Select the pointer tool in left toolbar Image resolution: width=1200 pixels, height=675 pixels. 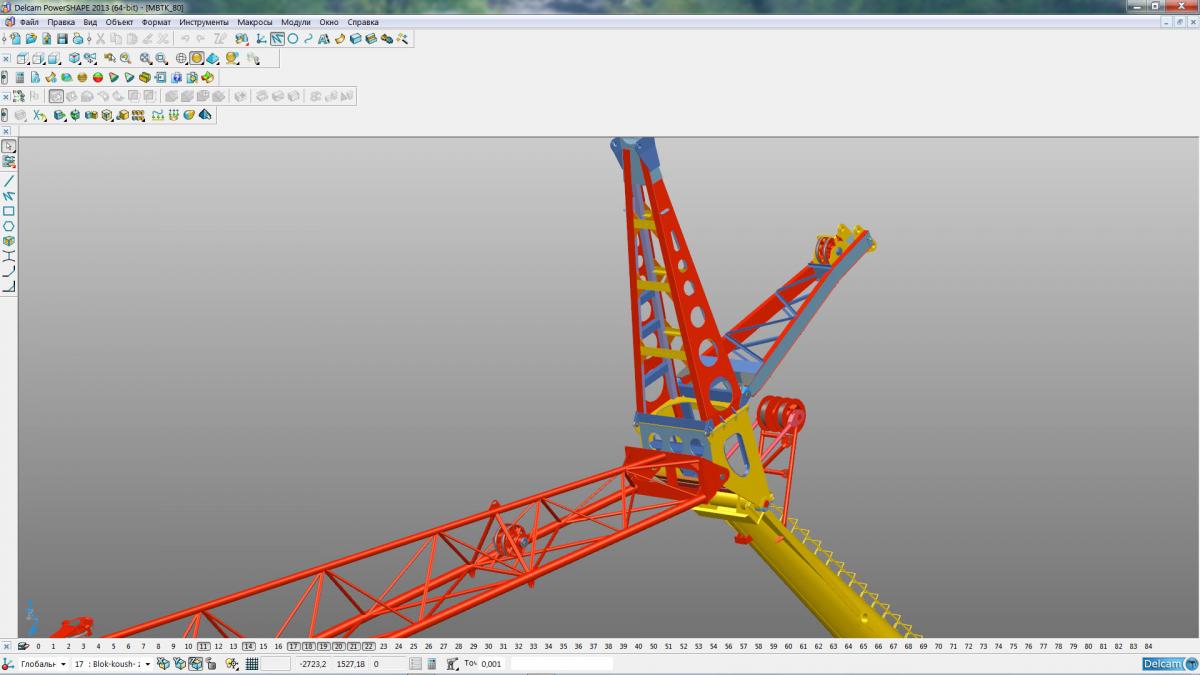coord(9,146)
